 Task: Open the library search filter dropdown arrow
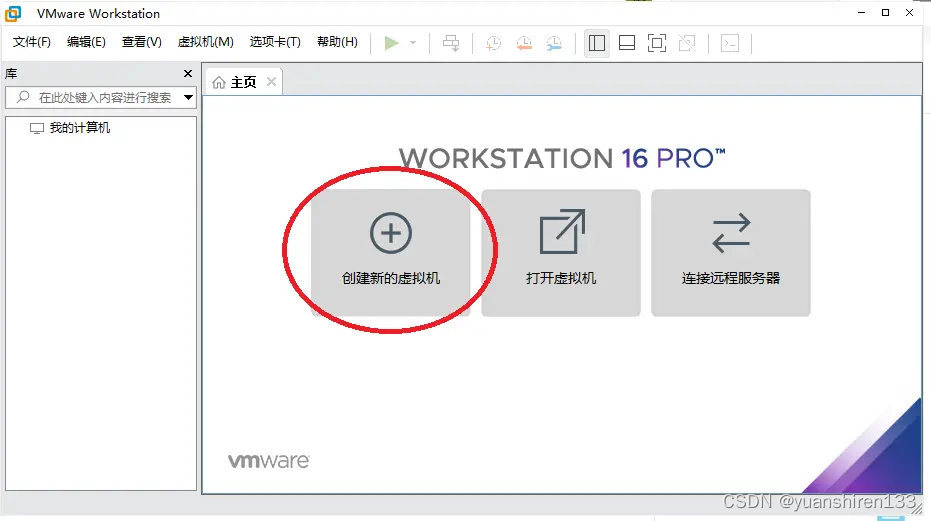pos(188,98)
